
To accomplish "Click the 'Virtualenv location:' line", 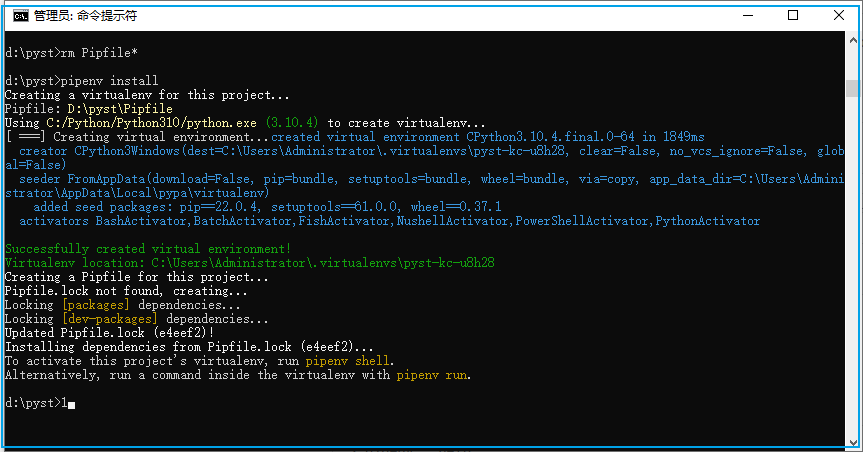I will 249,263.
